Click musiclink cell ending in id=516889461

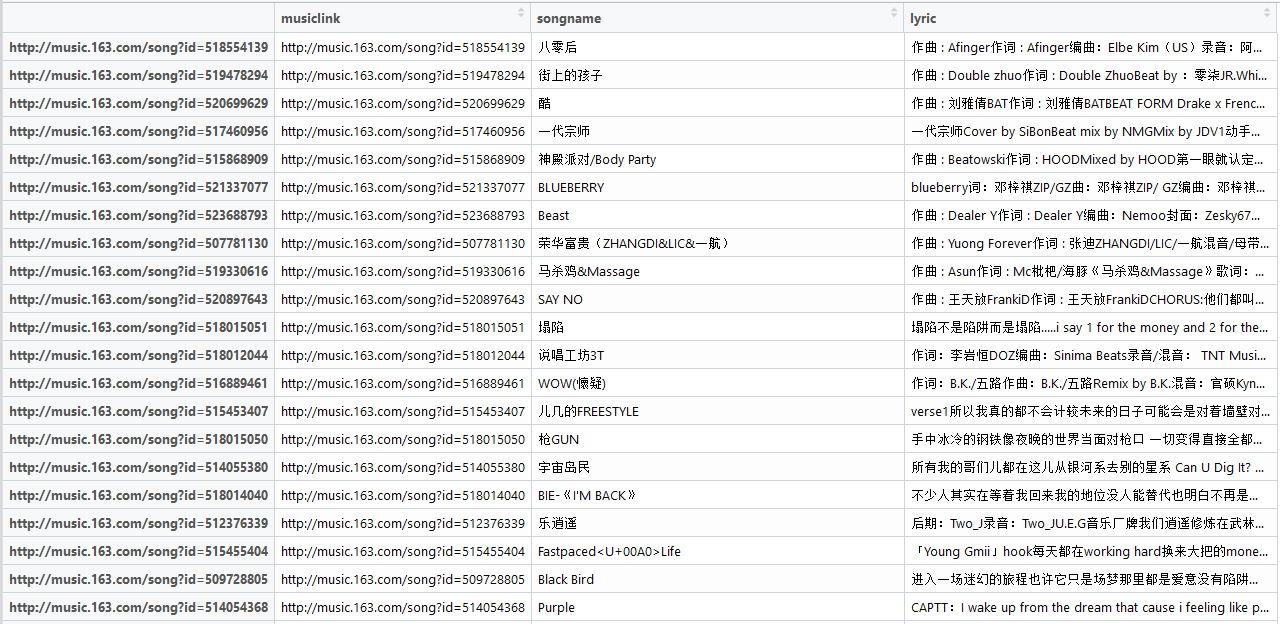click(x=403, y=383)
